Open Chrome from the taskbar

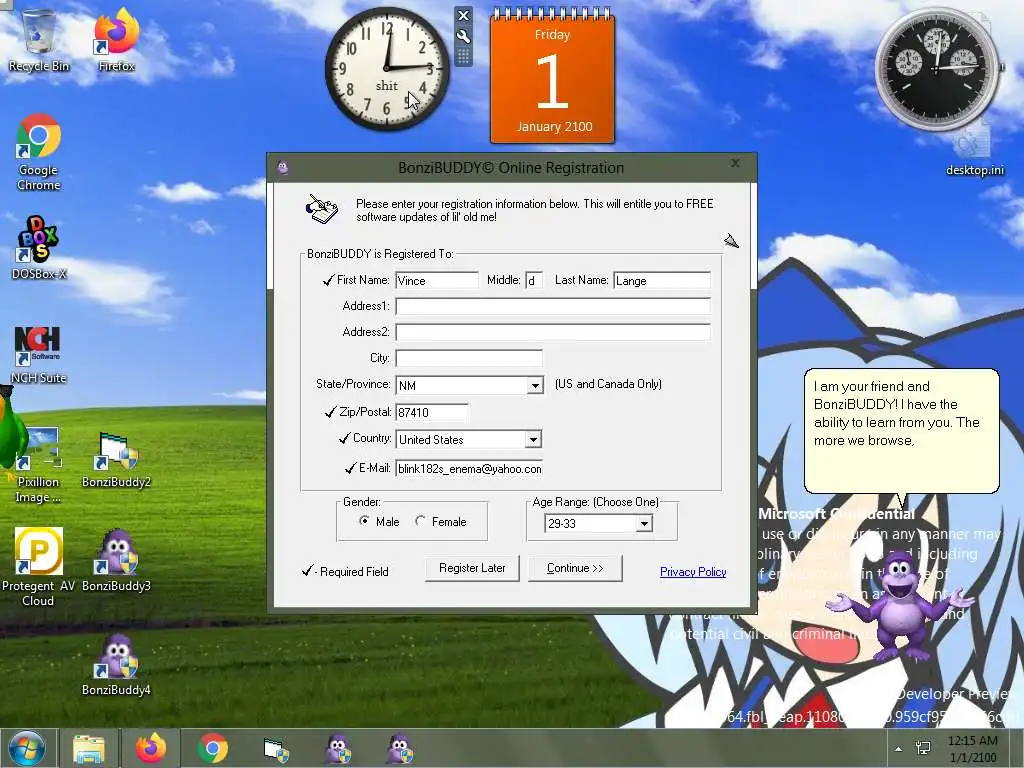(213, 748)
